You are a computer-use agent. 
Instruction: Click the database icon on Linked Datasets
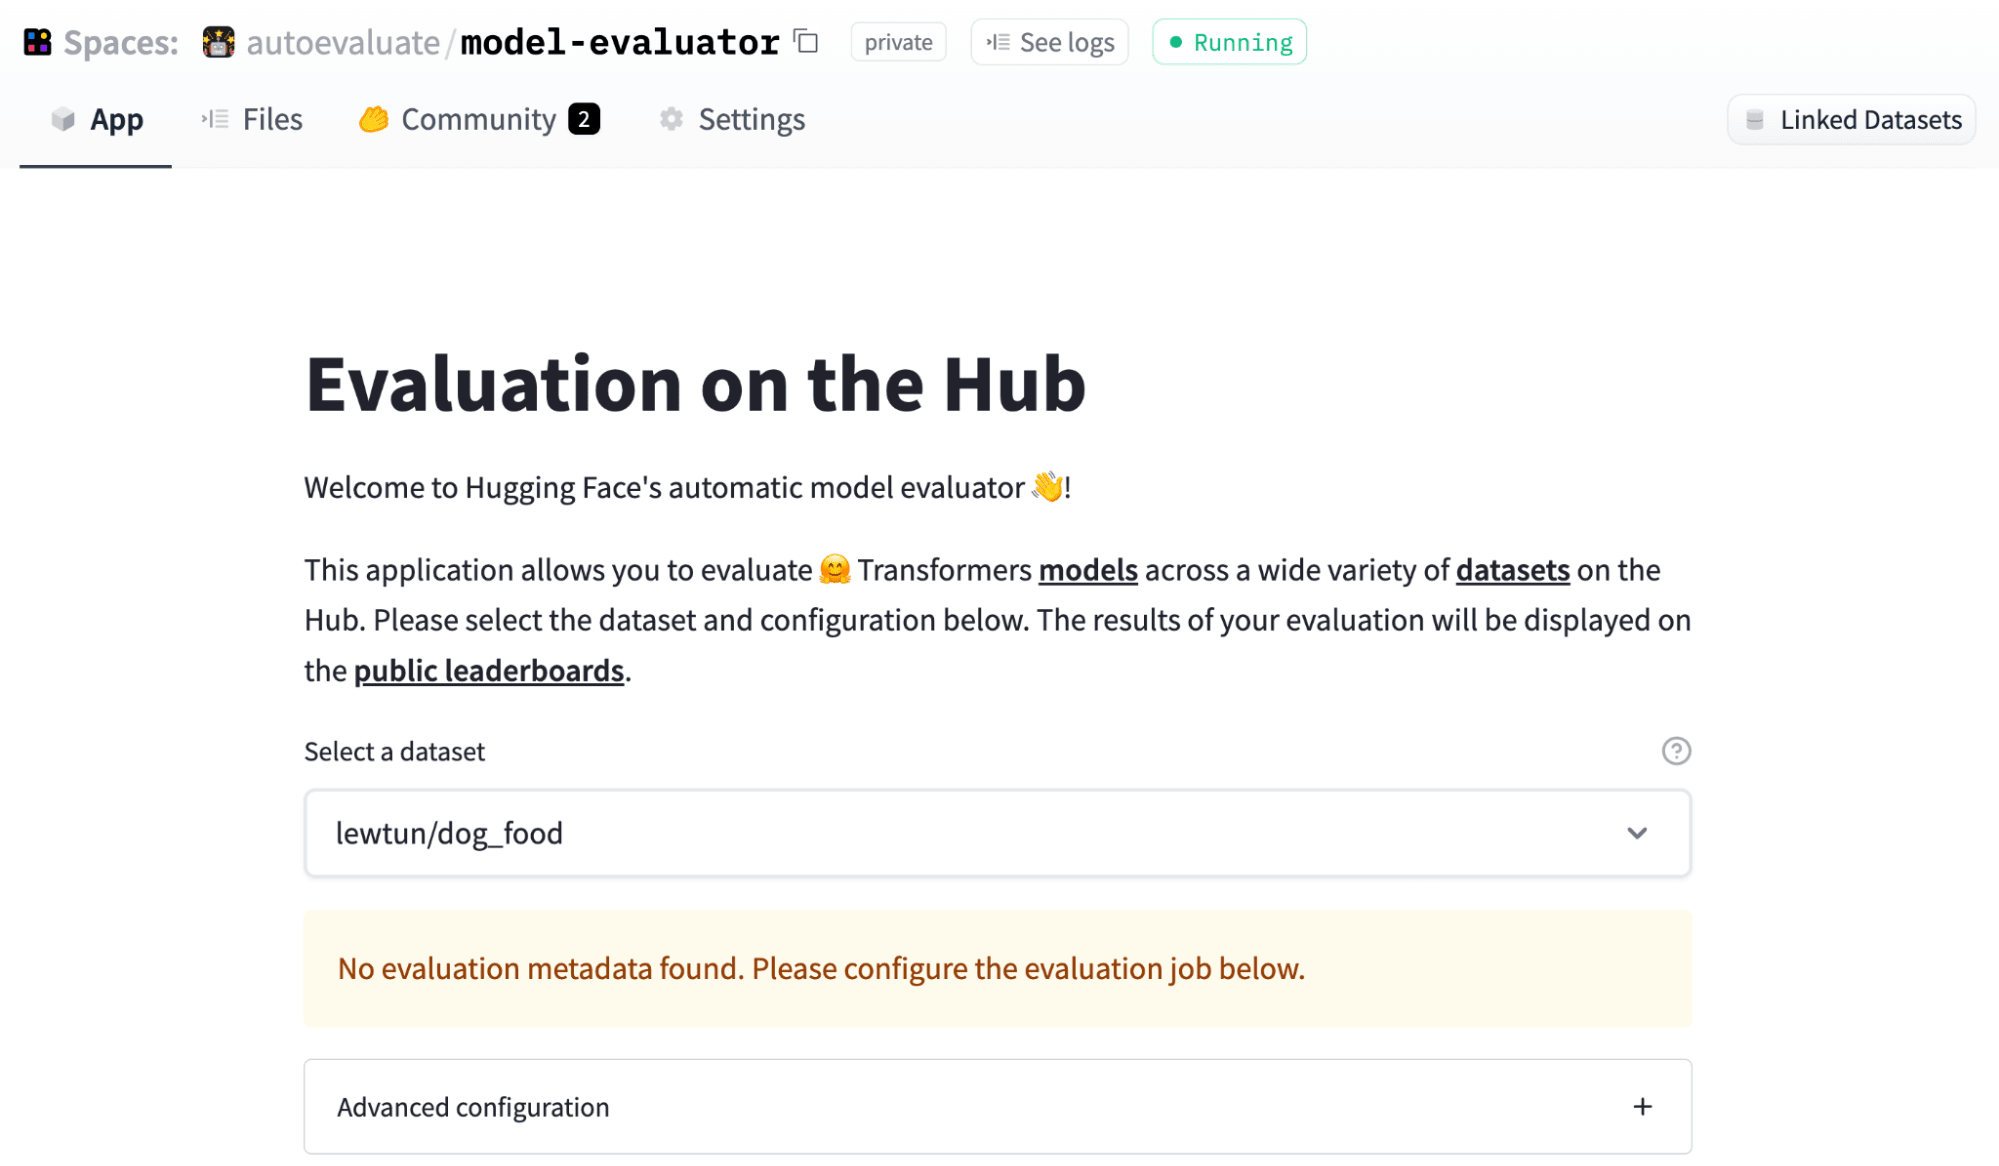click(1755, 119)
